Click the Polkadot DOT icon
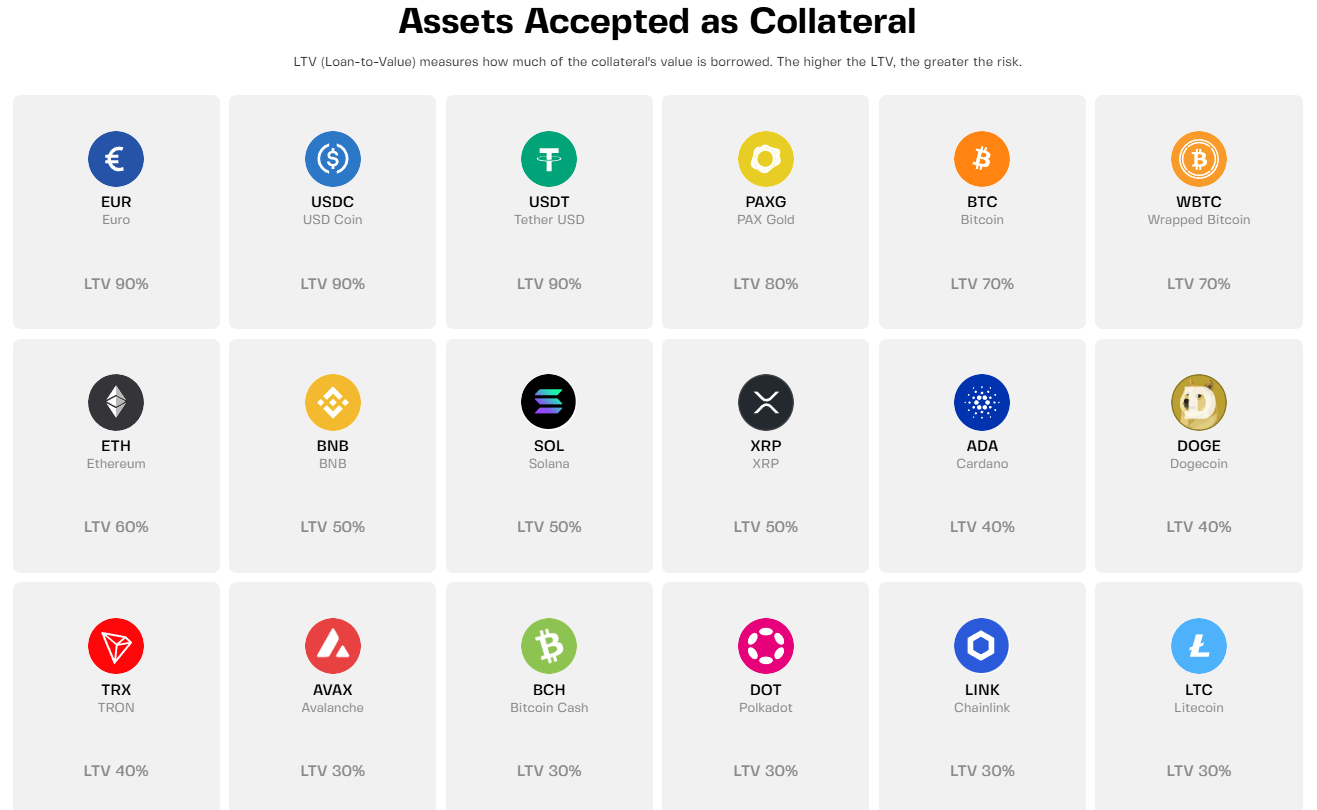Image resolution: width=1317 pixels, height=810 pixels. click(x=766, y=646)
